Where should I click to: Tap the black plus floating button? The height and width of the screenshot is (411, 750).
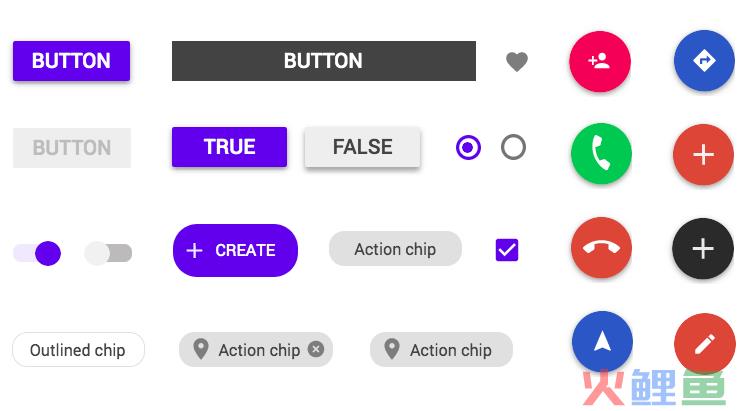[703, 249]
